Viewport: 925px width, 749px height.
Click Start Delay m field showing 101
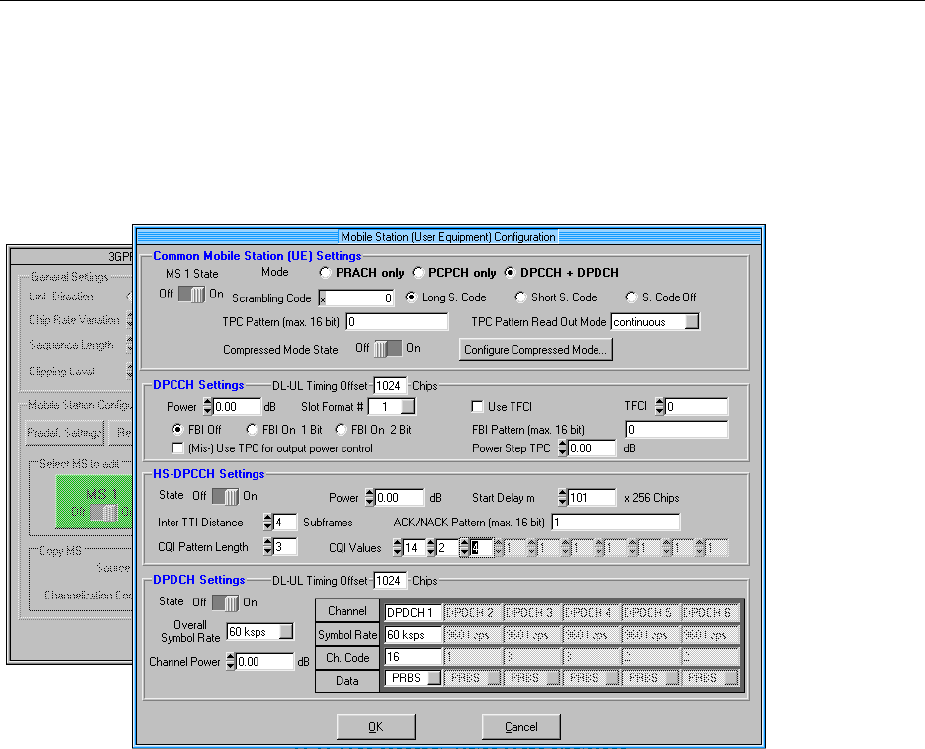pos(592,497)
